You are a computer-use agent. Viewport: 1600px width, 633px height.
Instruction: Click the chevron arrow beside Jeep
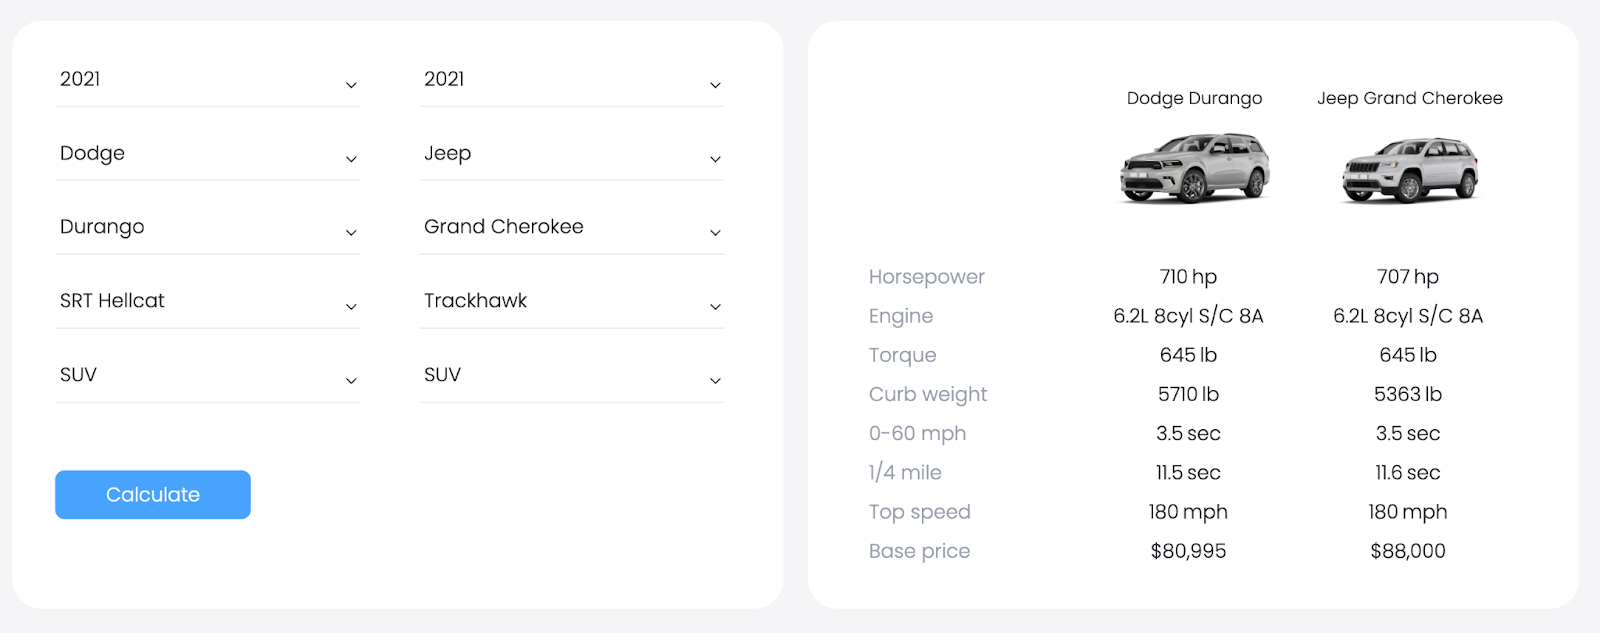(715, 160)
